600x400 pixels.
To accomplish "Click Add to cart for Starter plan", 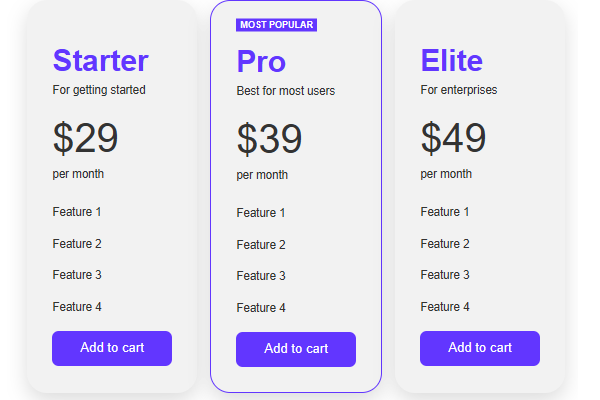I will (112, 348).
